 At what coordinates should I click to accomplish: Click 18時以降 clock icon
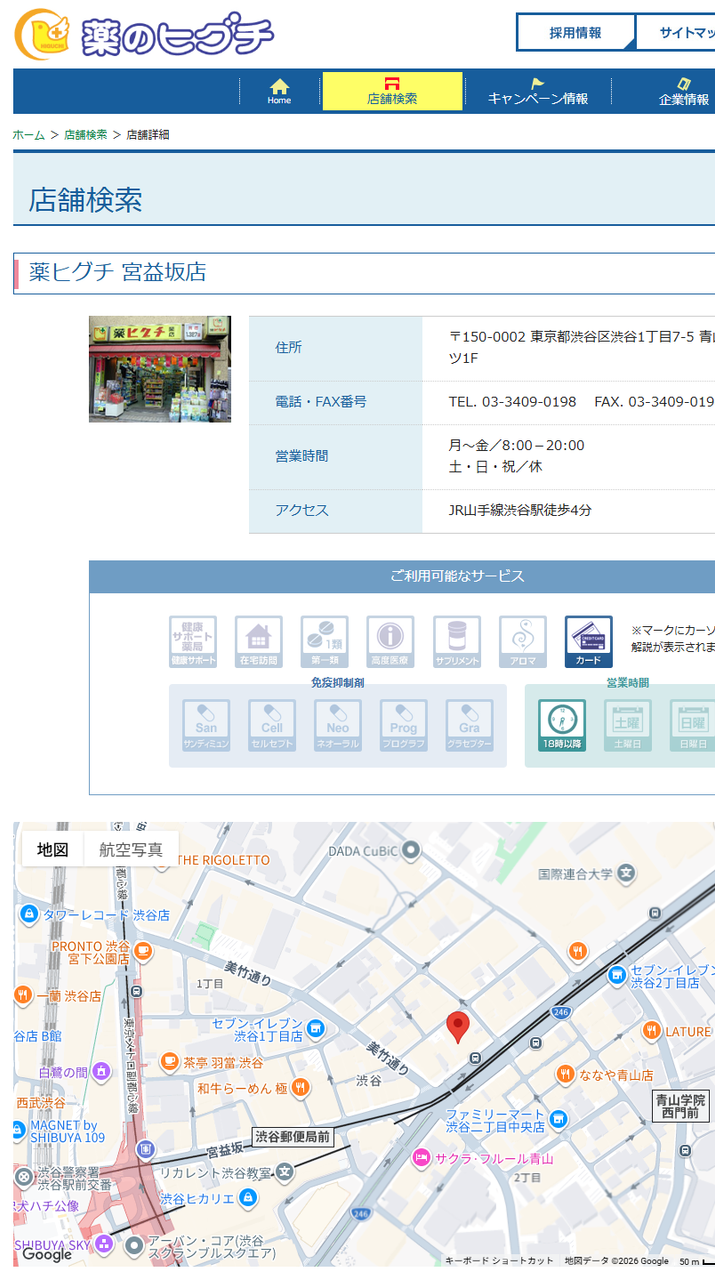click(x=562, y=726)
